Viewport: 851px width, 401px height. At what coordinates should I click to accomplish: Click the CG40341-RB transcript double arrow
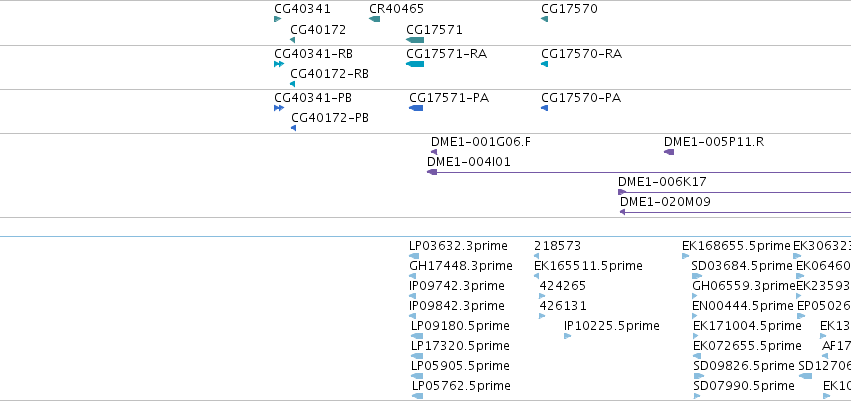pos(278,64)
